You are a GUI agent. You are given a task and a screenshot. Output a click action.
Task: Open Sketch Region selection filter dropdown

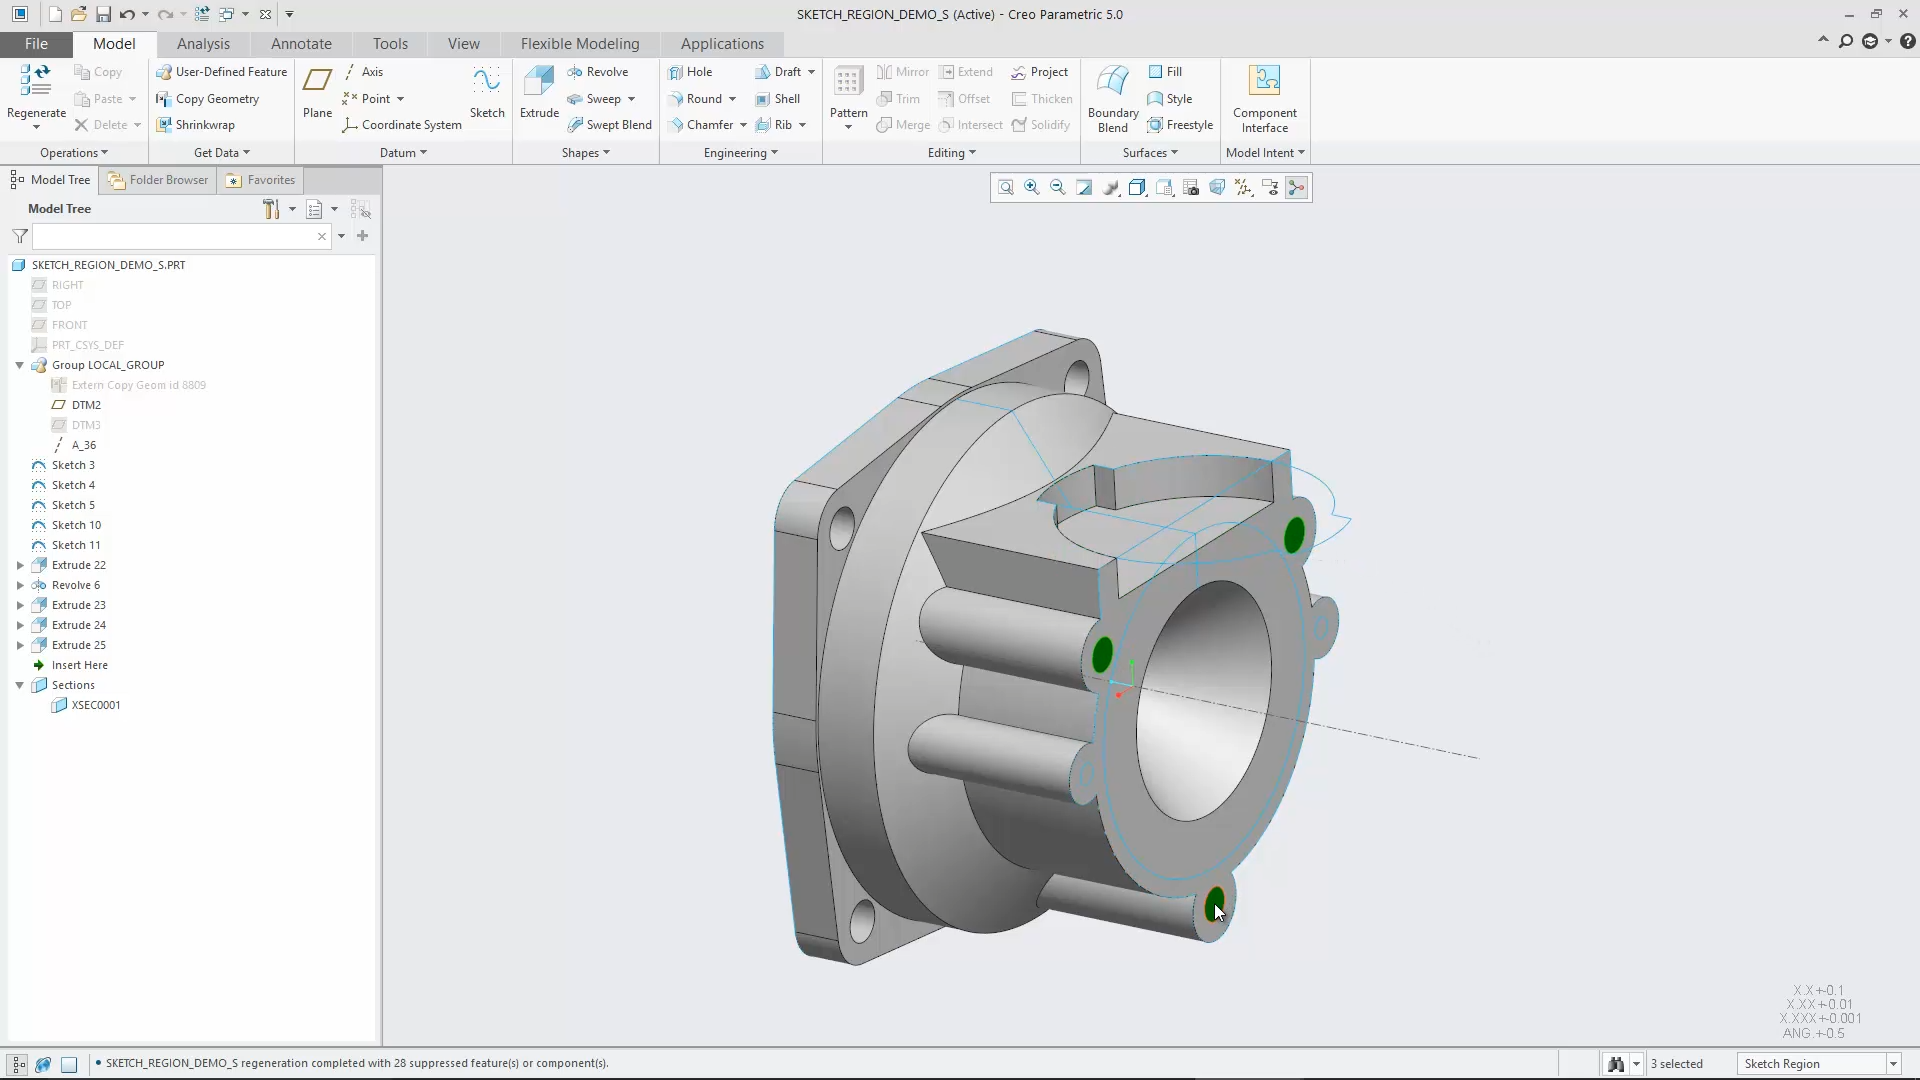pos(1893,1064)
